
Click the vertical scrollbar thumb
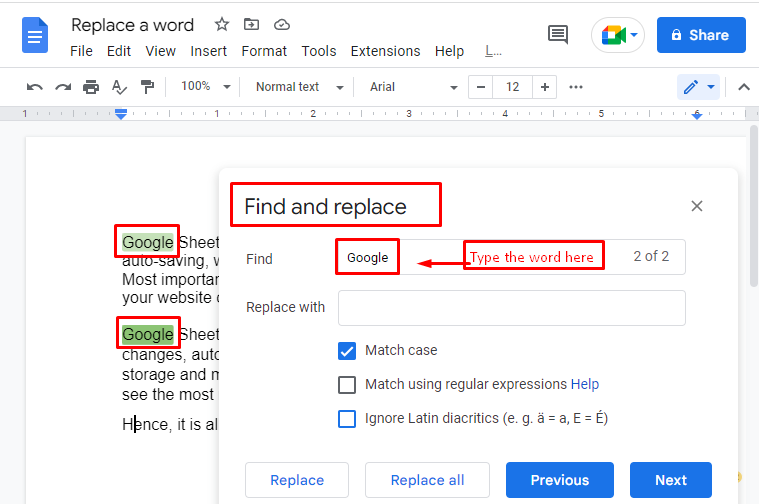tap(754, 206)
